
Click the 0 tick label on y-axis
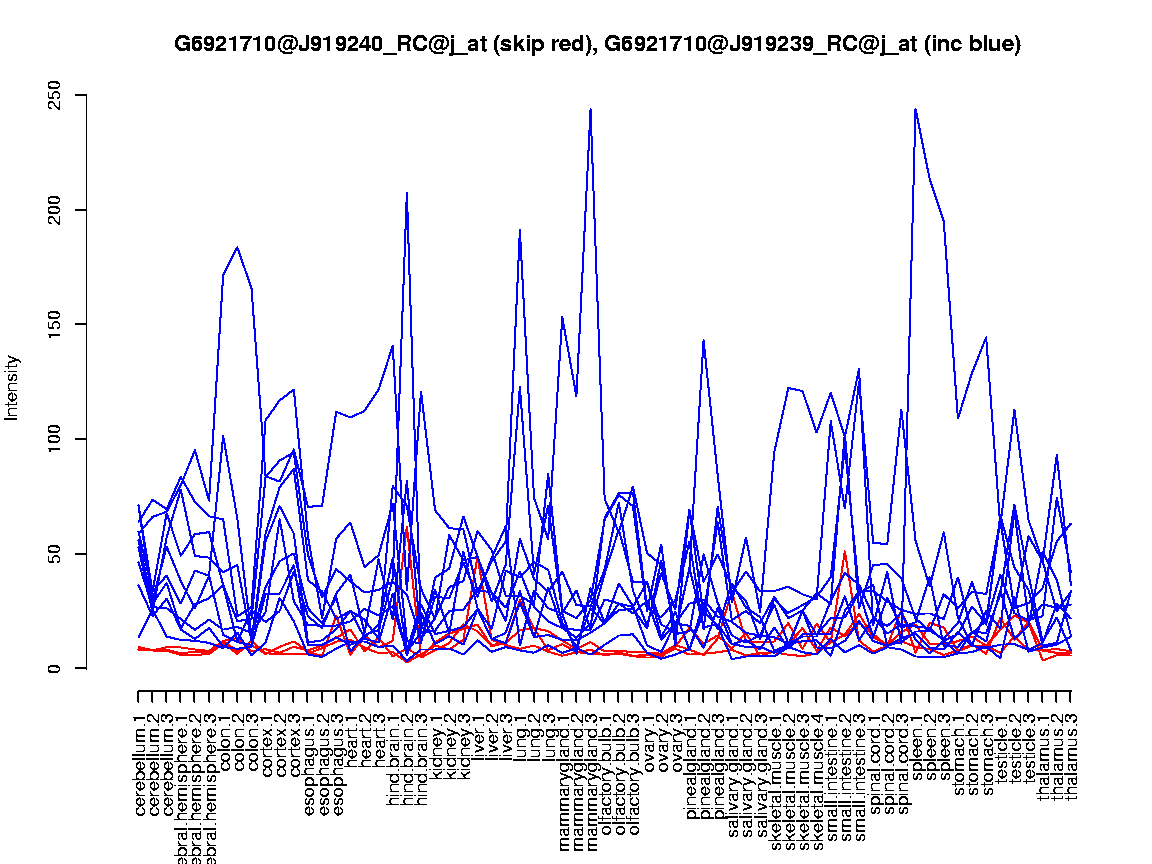(66, 668)
